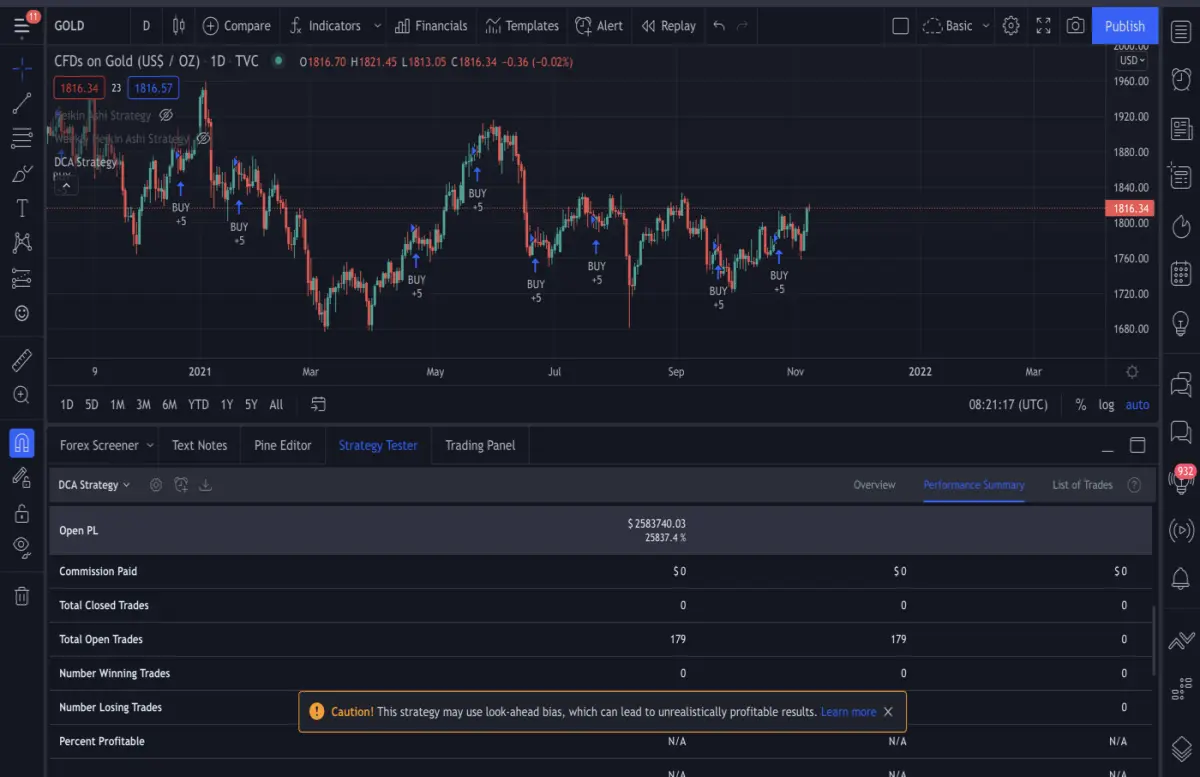The image size is (1200, 777).
Task: Change the 1D interval selector
Action: pos(146,26)
